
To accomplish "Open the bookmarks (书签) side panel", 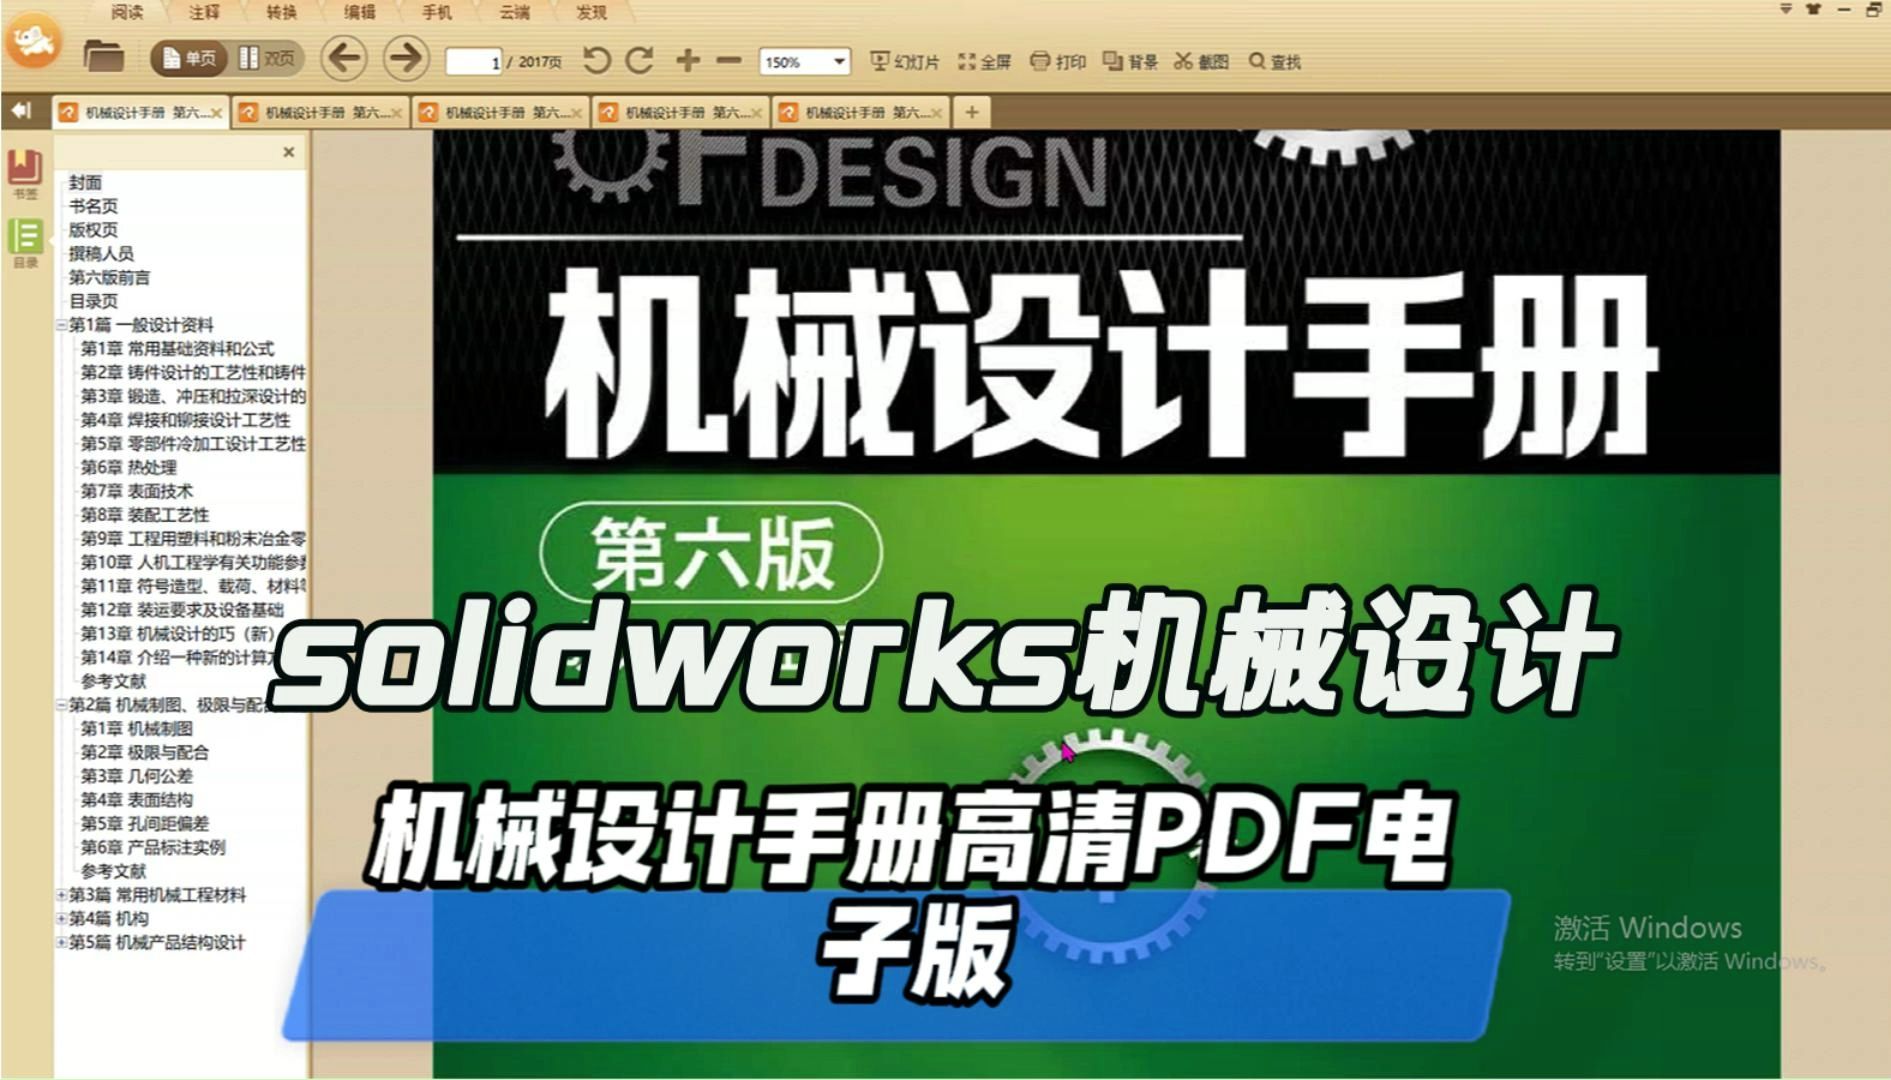I will point(25,174).
